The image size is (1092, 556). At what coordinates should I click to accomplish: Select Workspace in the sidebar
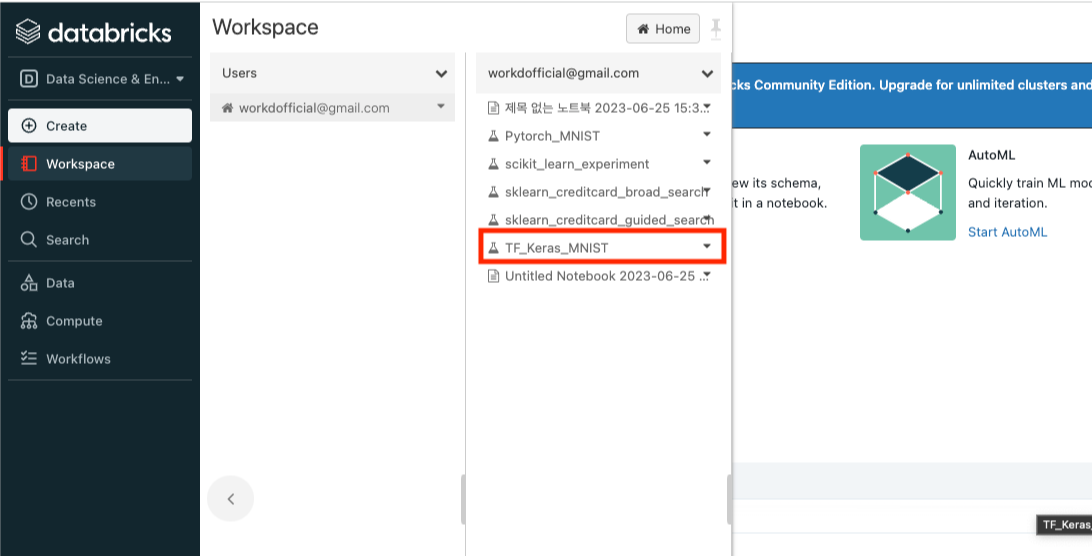click(x=100, y=164)
